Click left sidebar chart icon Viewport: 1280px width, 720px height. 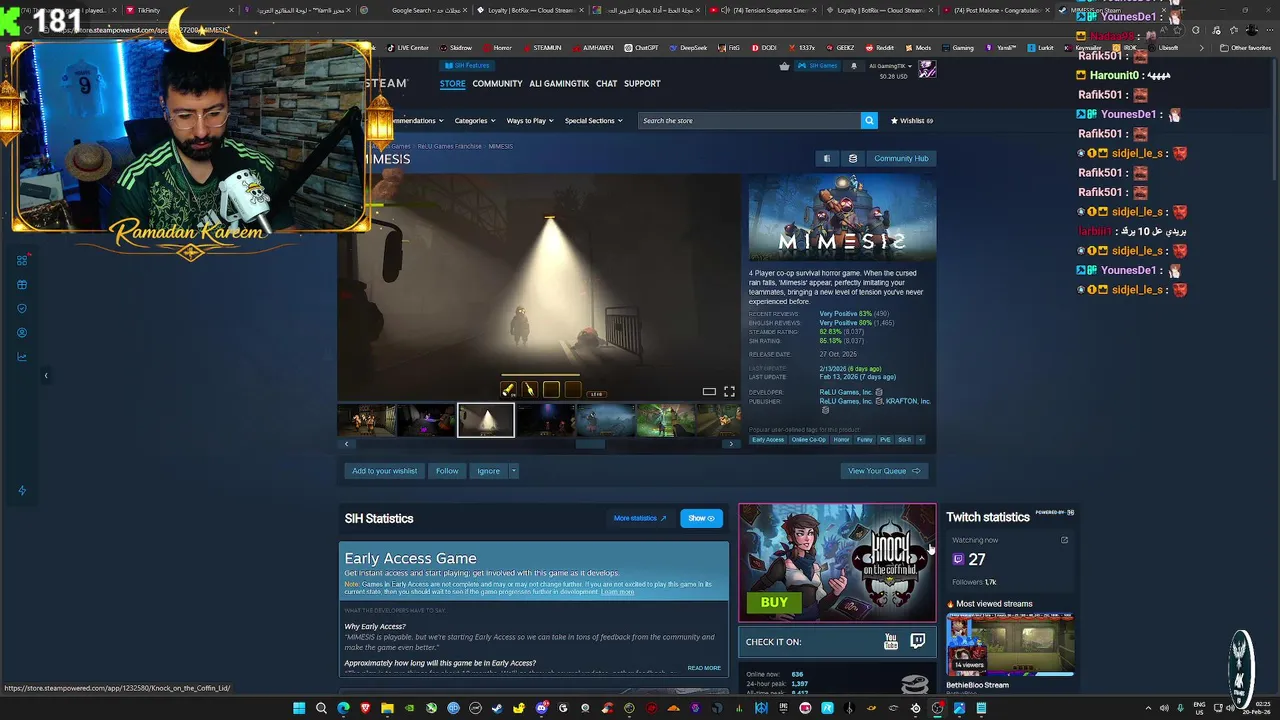click(22, 356)
